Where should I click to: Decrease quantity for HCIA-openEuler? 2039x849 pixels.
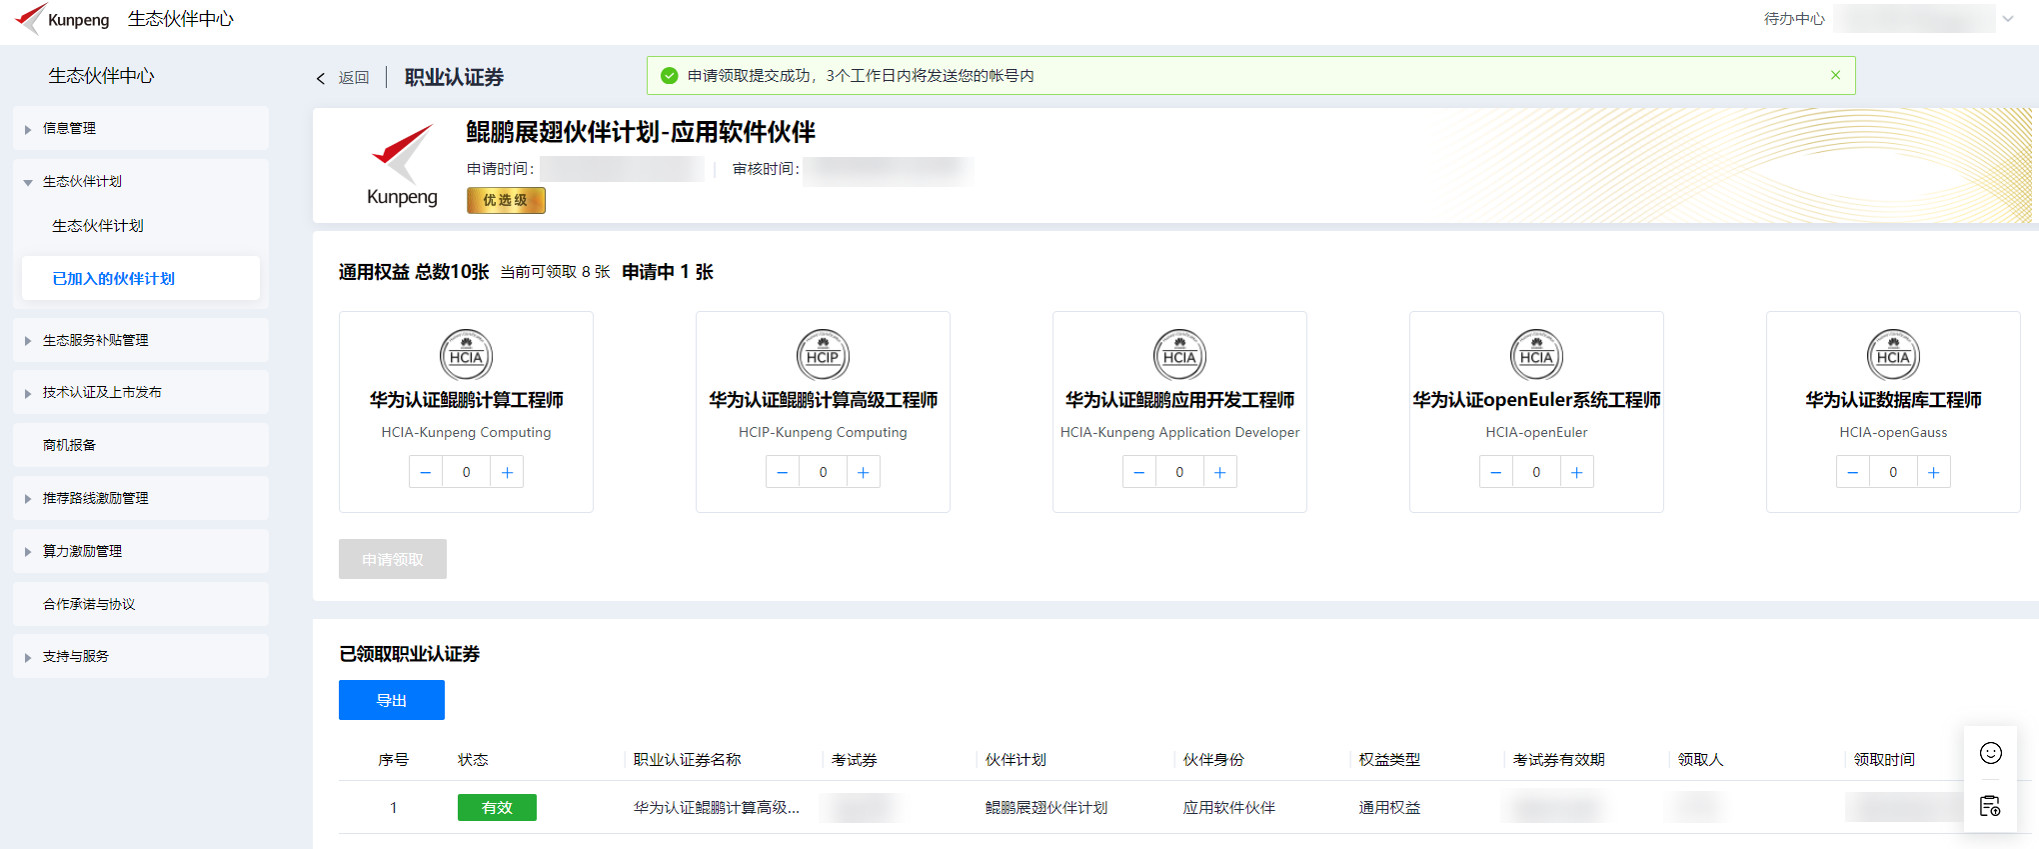pos(1496,472)
